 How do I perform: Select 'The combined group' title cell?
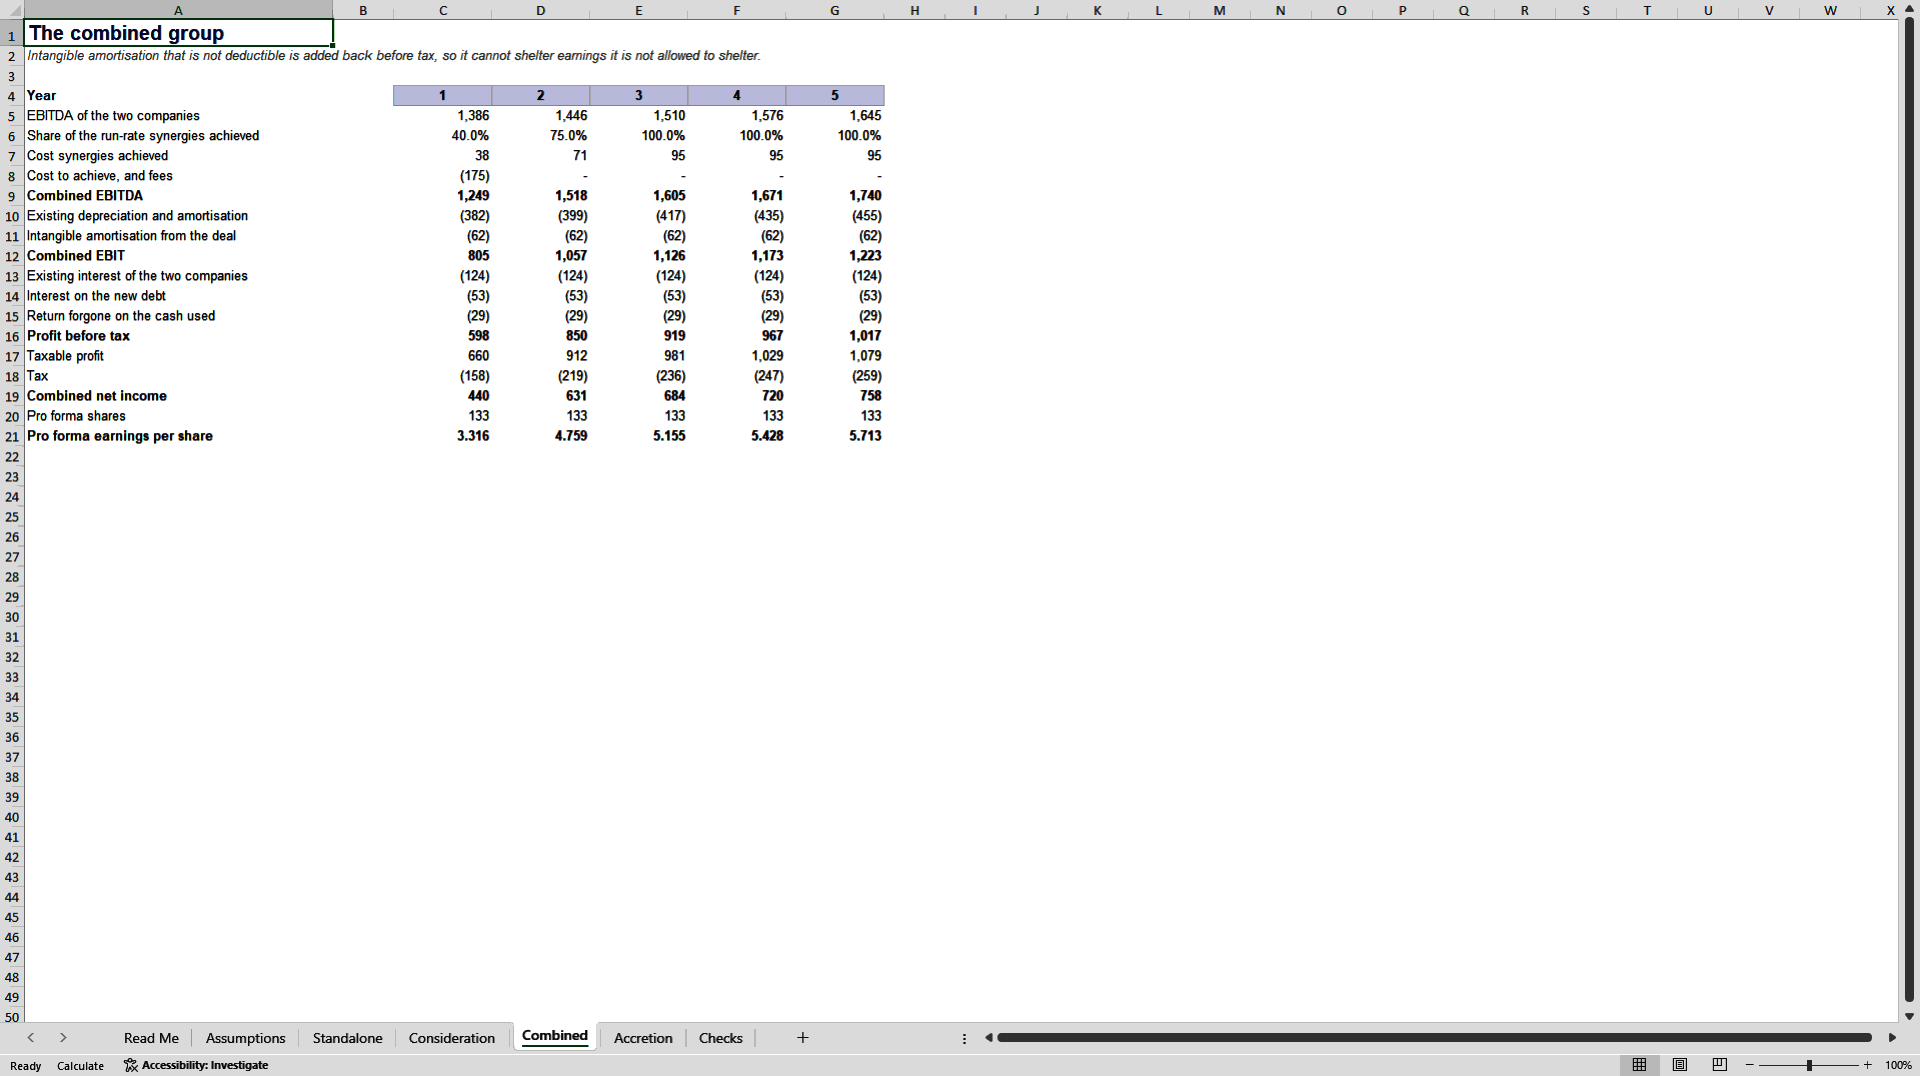tap(178, 33)
